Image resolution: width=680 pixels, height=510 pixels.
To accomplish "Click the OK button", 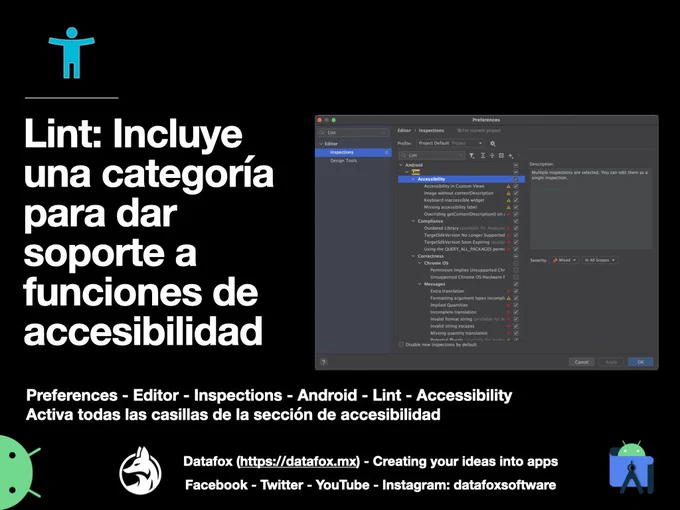I will (x=641, y=362).
